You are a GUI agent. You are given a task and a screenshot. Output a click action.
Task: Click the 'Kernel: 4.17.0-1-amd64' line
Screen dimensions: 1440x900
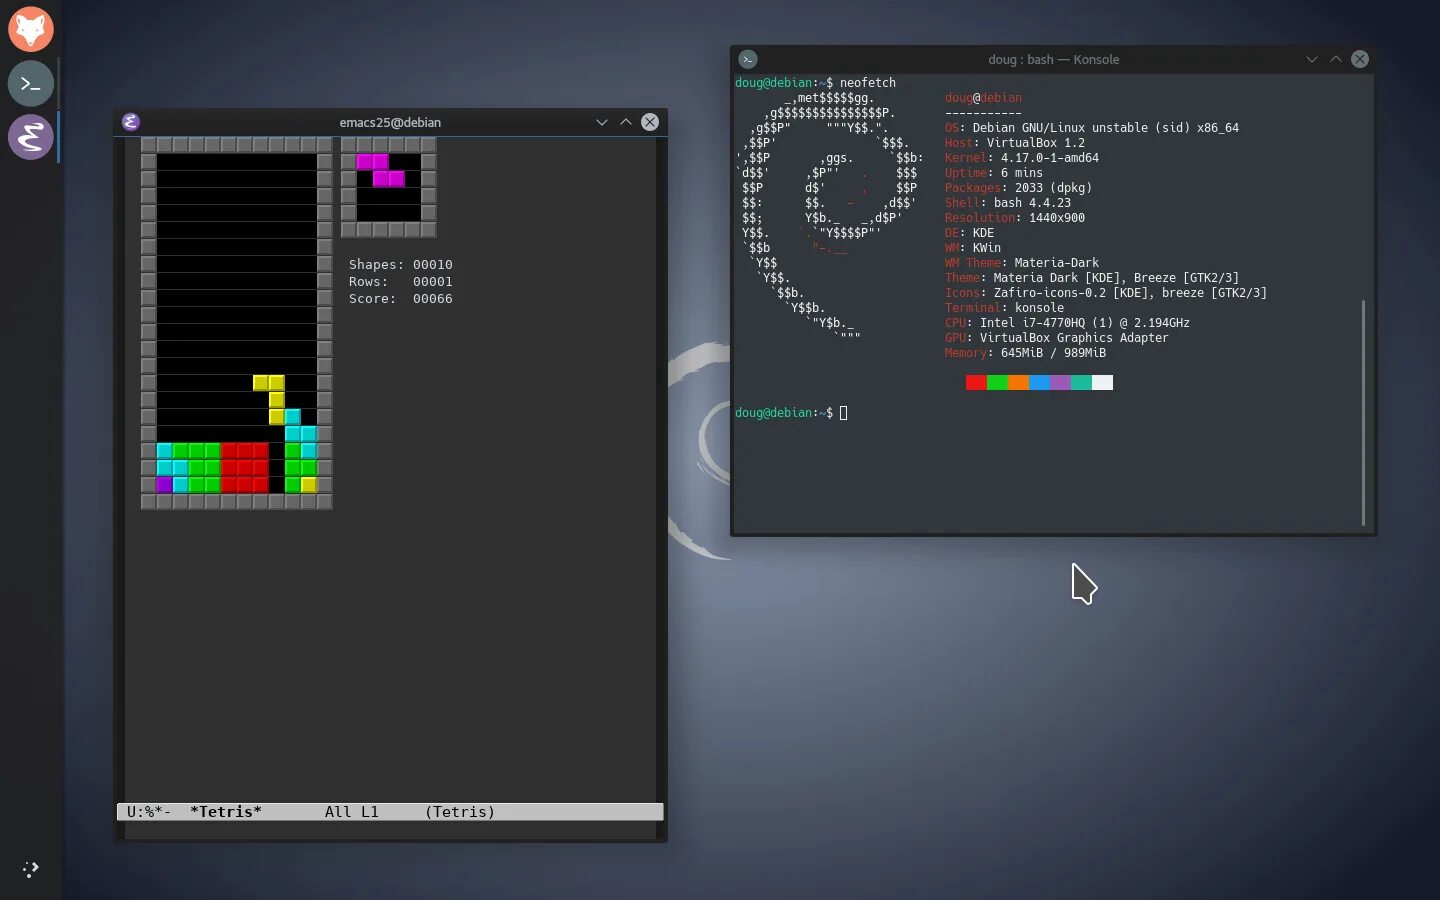[1022, 158]
